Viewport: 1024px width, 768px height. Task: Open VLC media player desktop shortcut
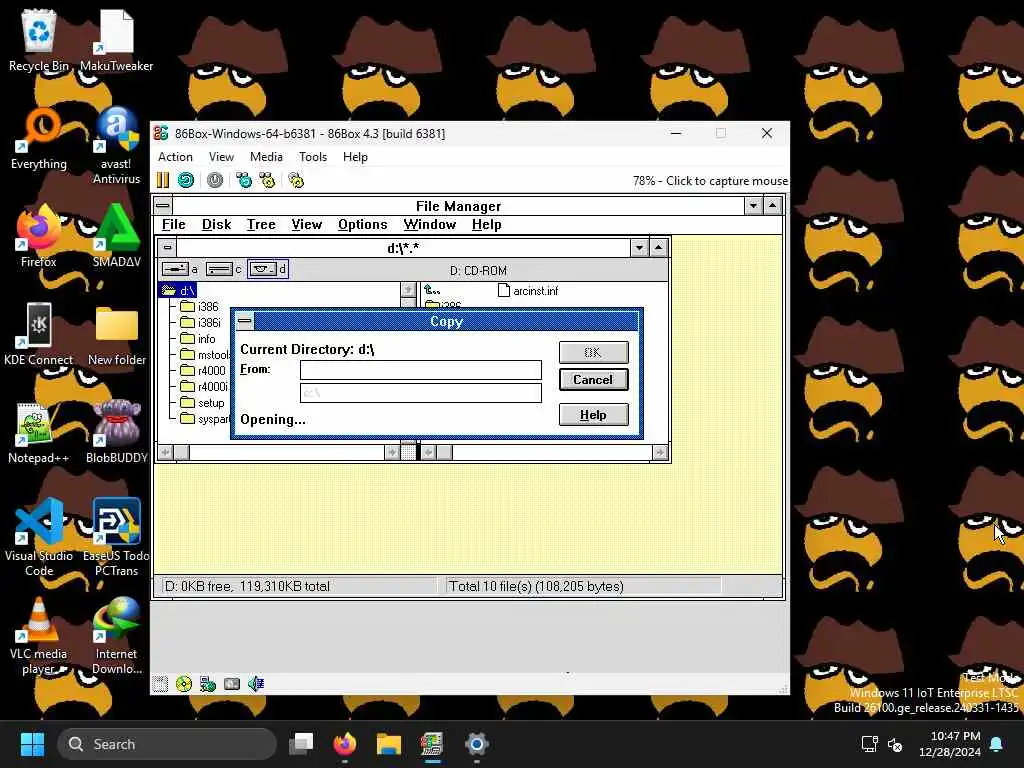pos(39,635)
